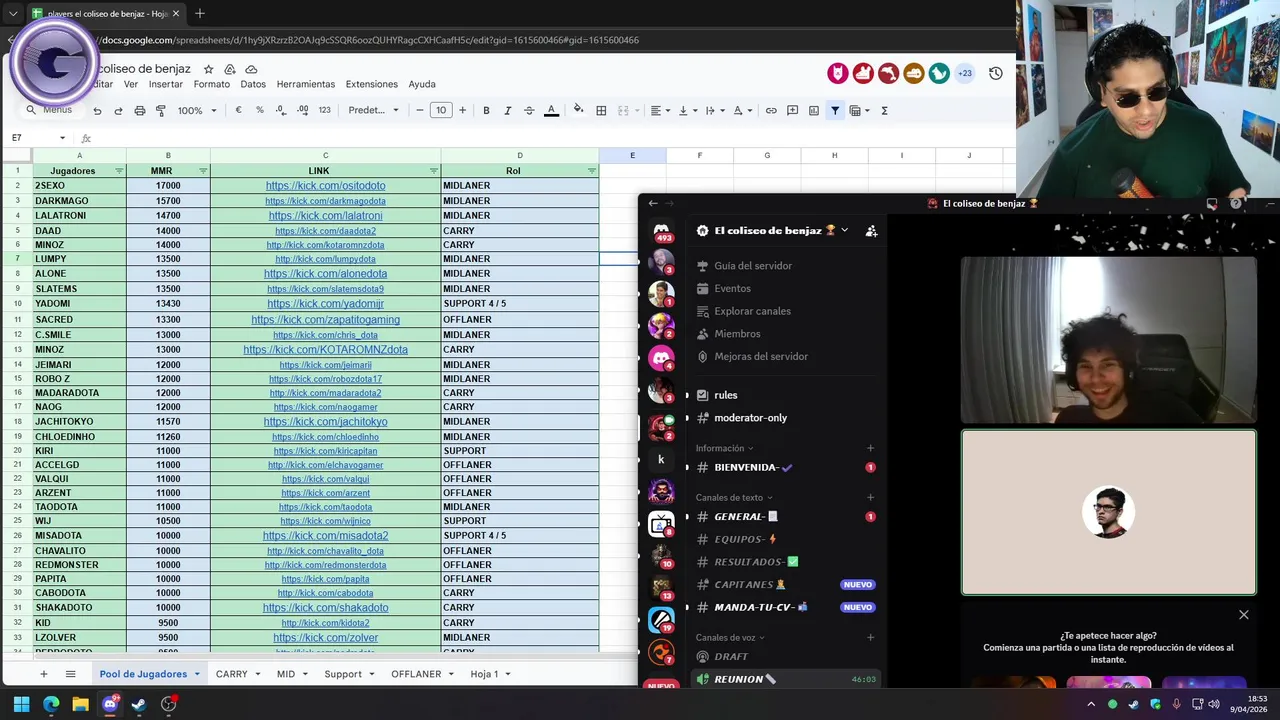
Task: Increase font size with plus button
Action: coord(462,111)
